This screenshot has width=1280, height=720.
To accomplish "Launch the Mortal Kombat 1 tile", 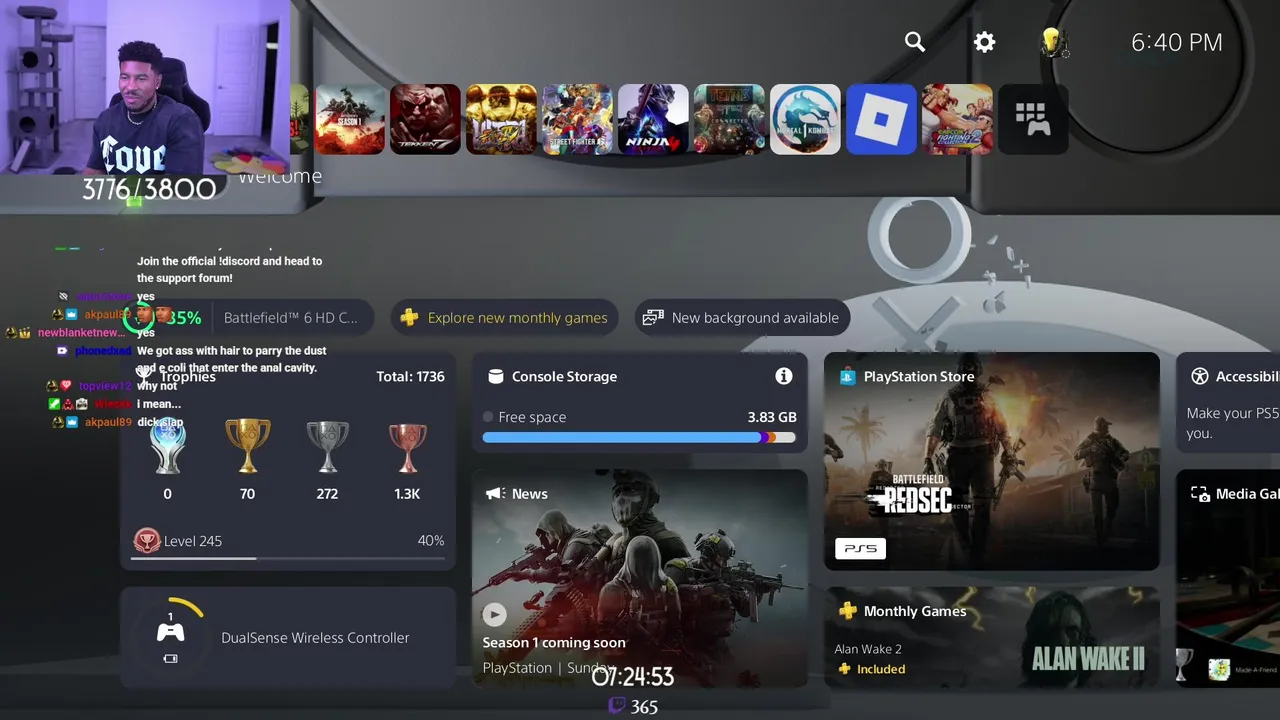I will coord(806,119).
